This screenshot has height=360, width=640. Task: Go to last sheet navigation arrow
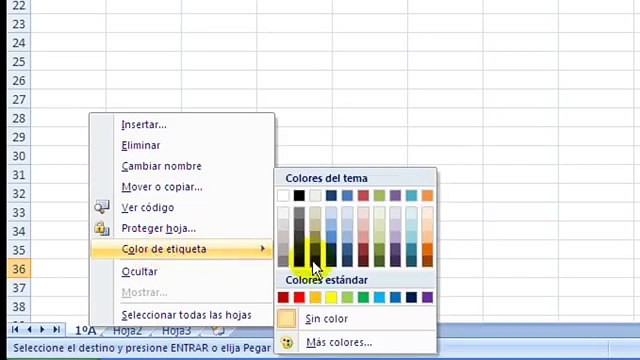pyautogui.click(x=56, y=329)
